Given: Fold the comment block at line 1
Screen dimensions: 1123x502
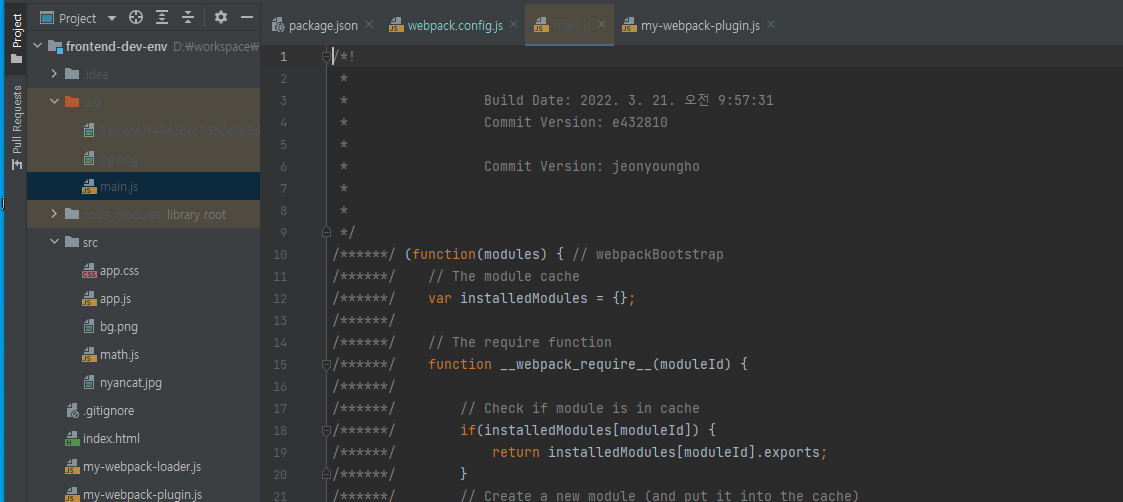Looking at the screenshot, I should (x=327, y=56).
